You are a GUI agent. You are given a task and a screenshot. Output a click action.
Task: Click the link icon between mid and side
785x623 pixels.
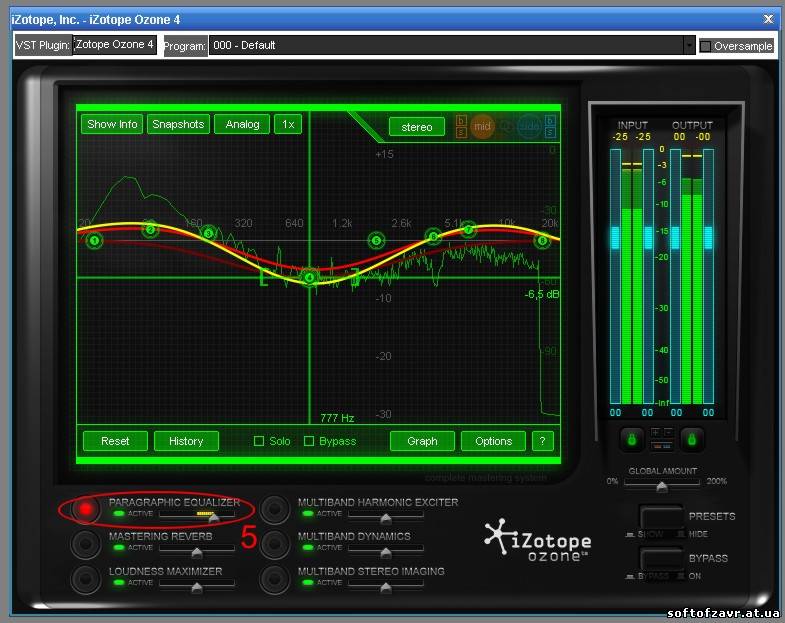[506, 127]
